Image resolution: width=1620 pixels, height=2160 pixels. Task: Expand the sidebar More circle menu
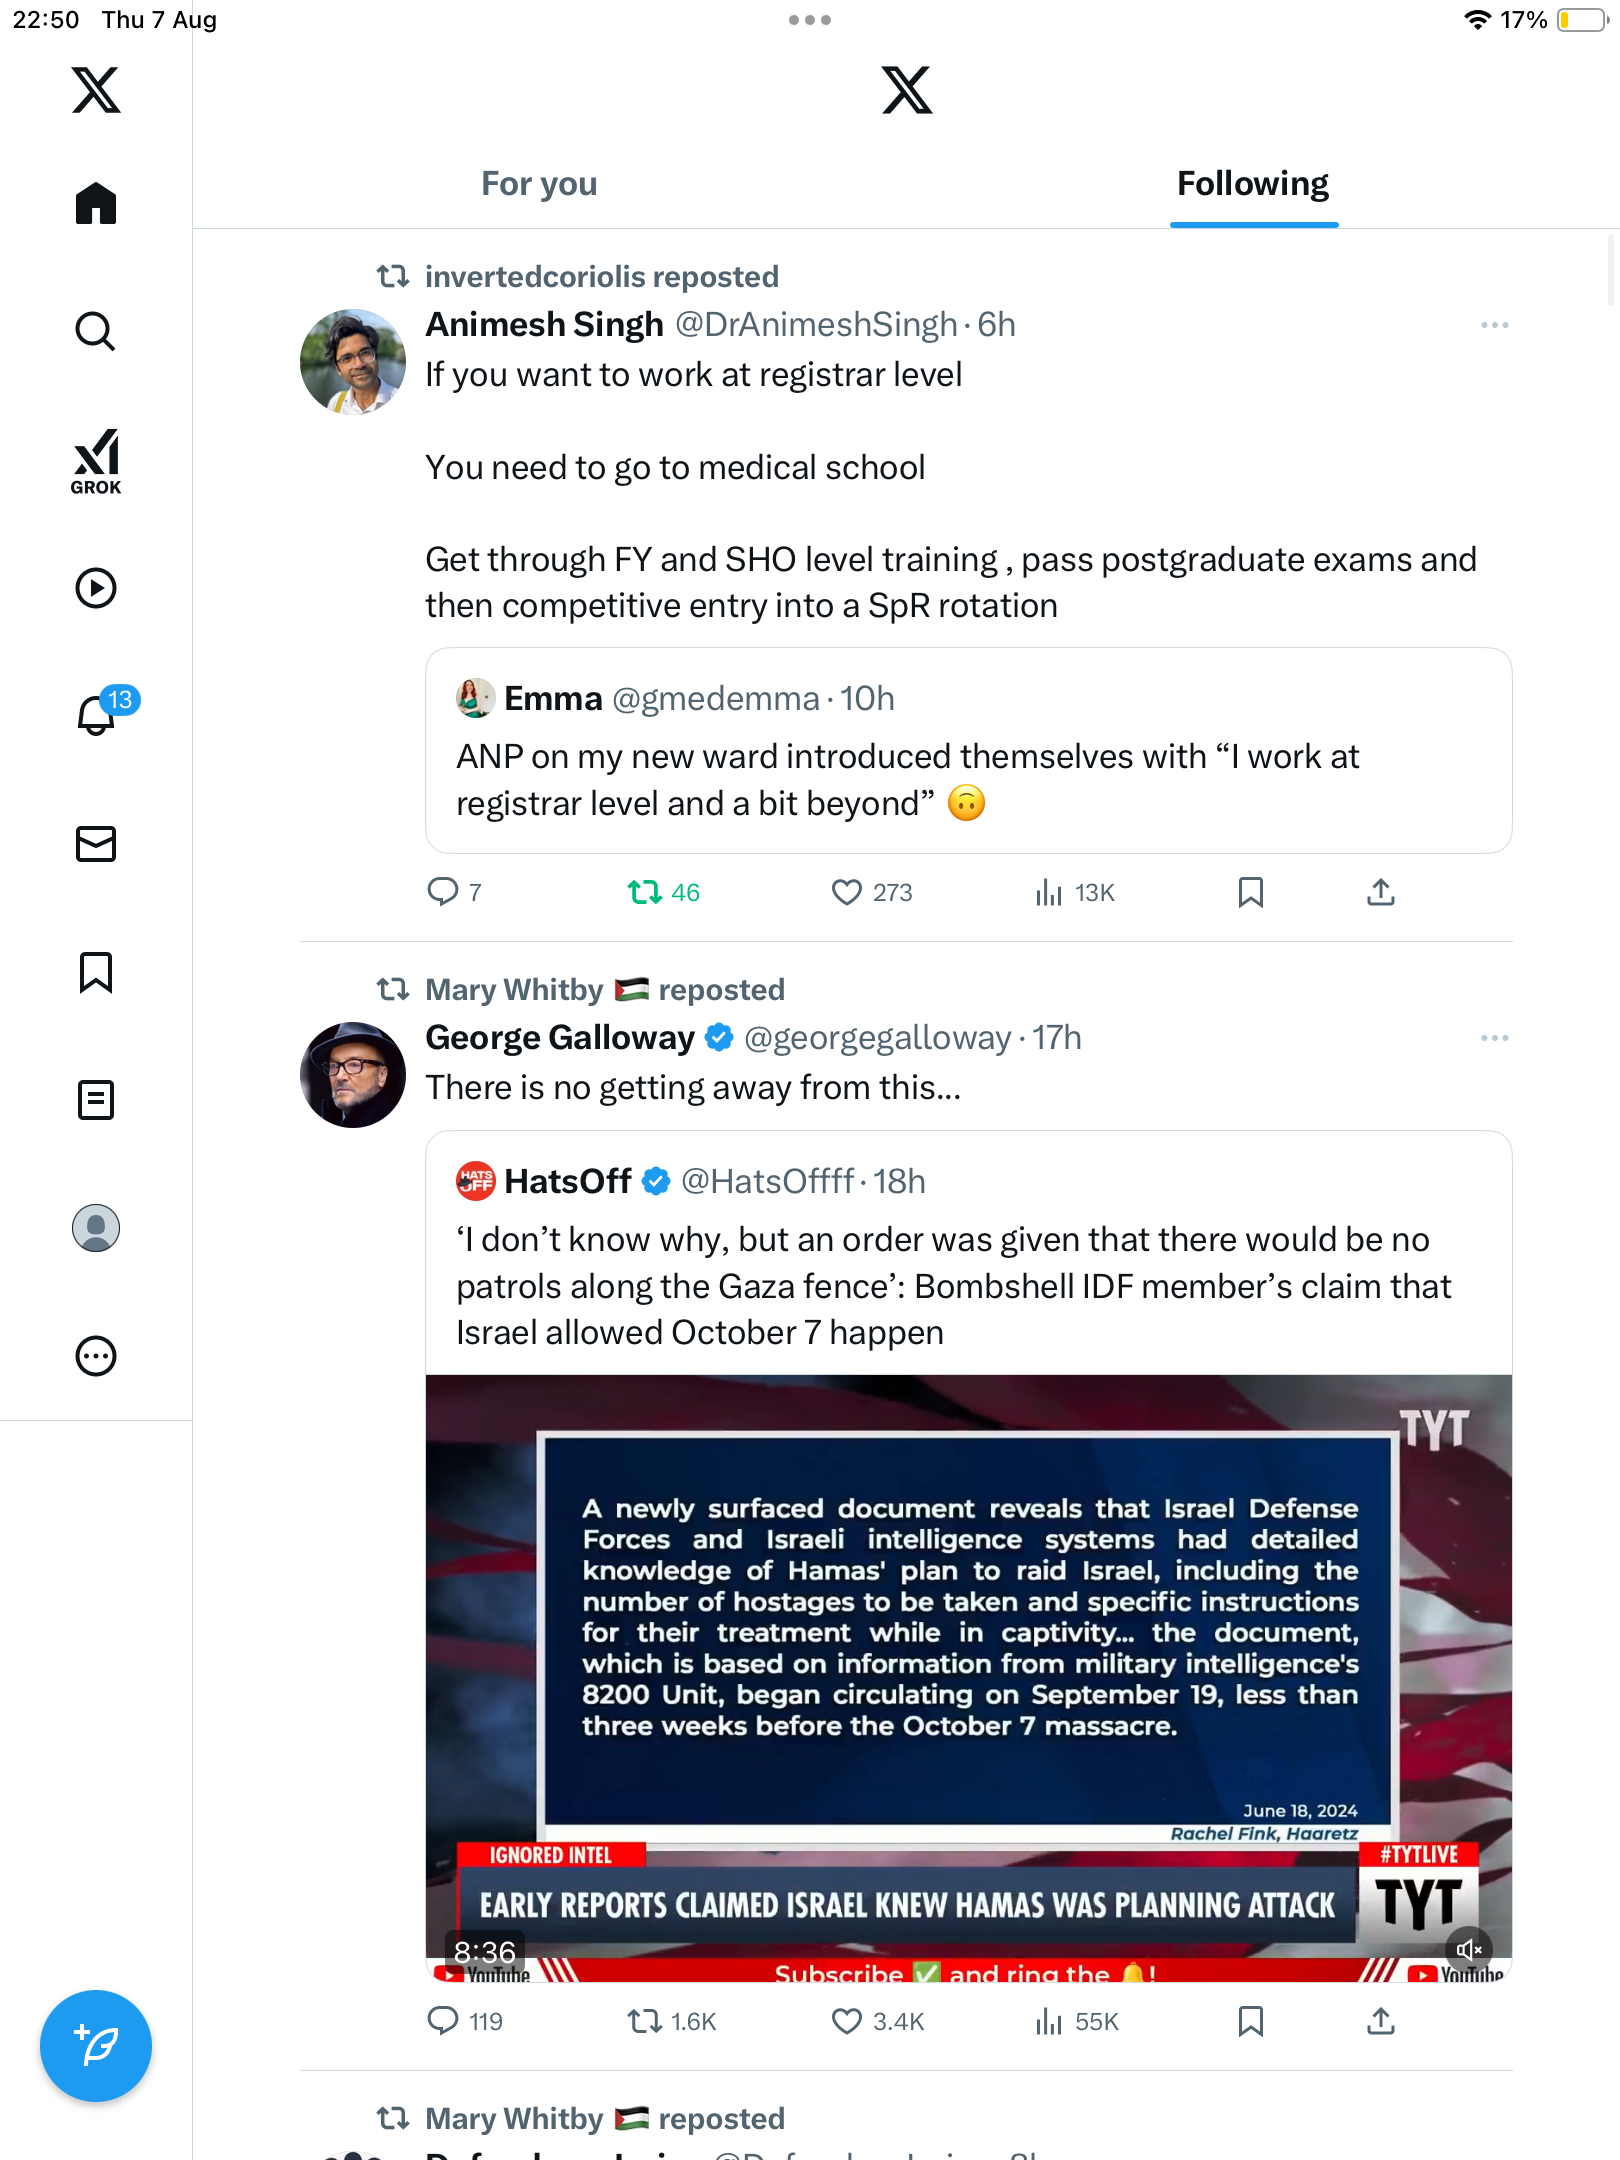pos(96,1356)
